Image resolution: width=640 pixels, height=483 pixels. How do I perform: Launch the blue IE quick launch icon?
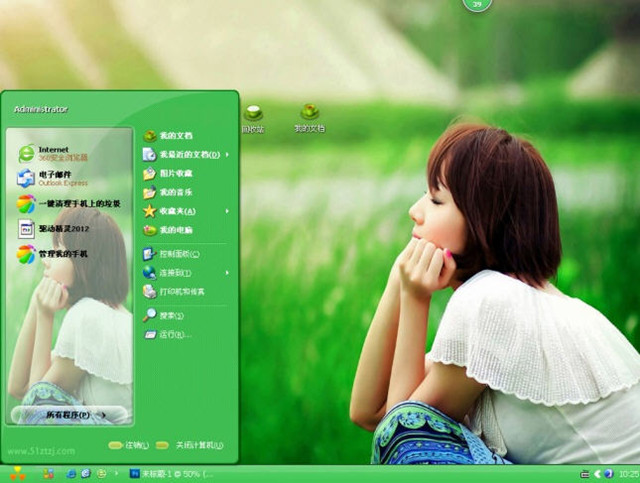tap(71, 474)
